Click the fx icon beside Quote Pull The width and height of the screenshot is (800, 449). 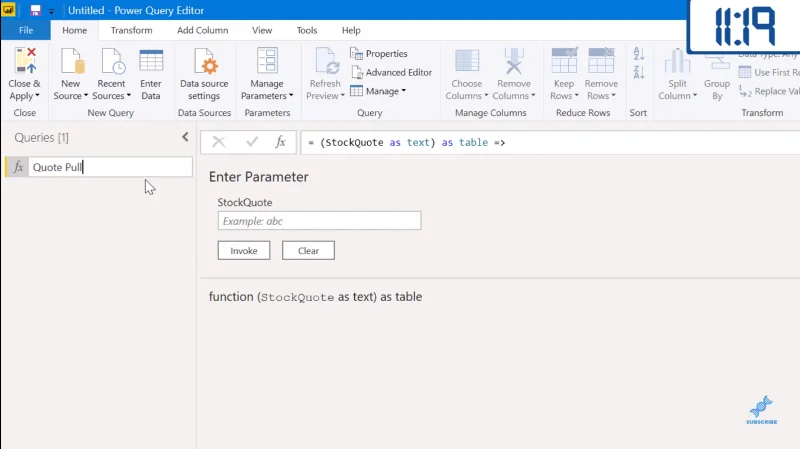[x=18, y=167]
